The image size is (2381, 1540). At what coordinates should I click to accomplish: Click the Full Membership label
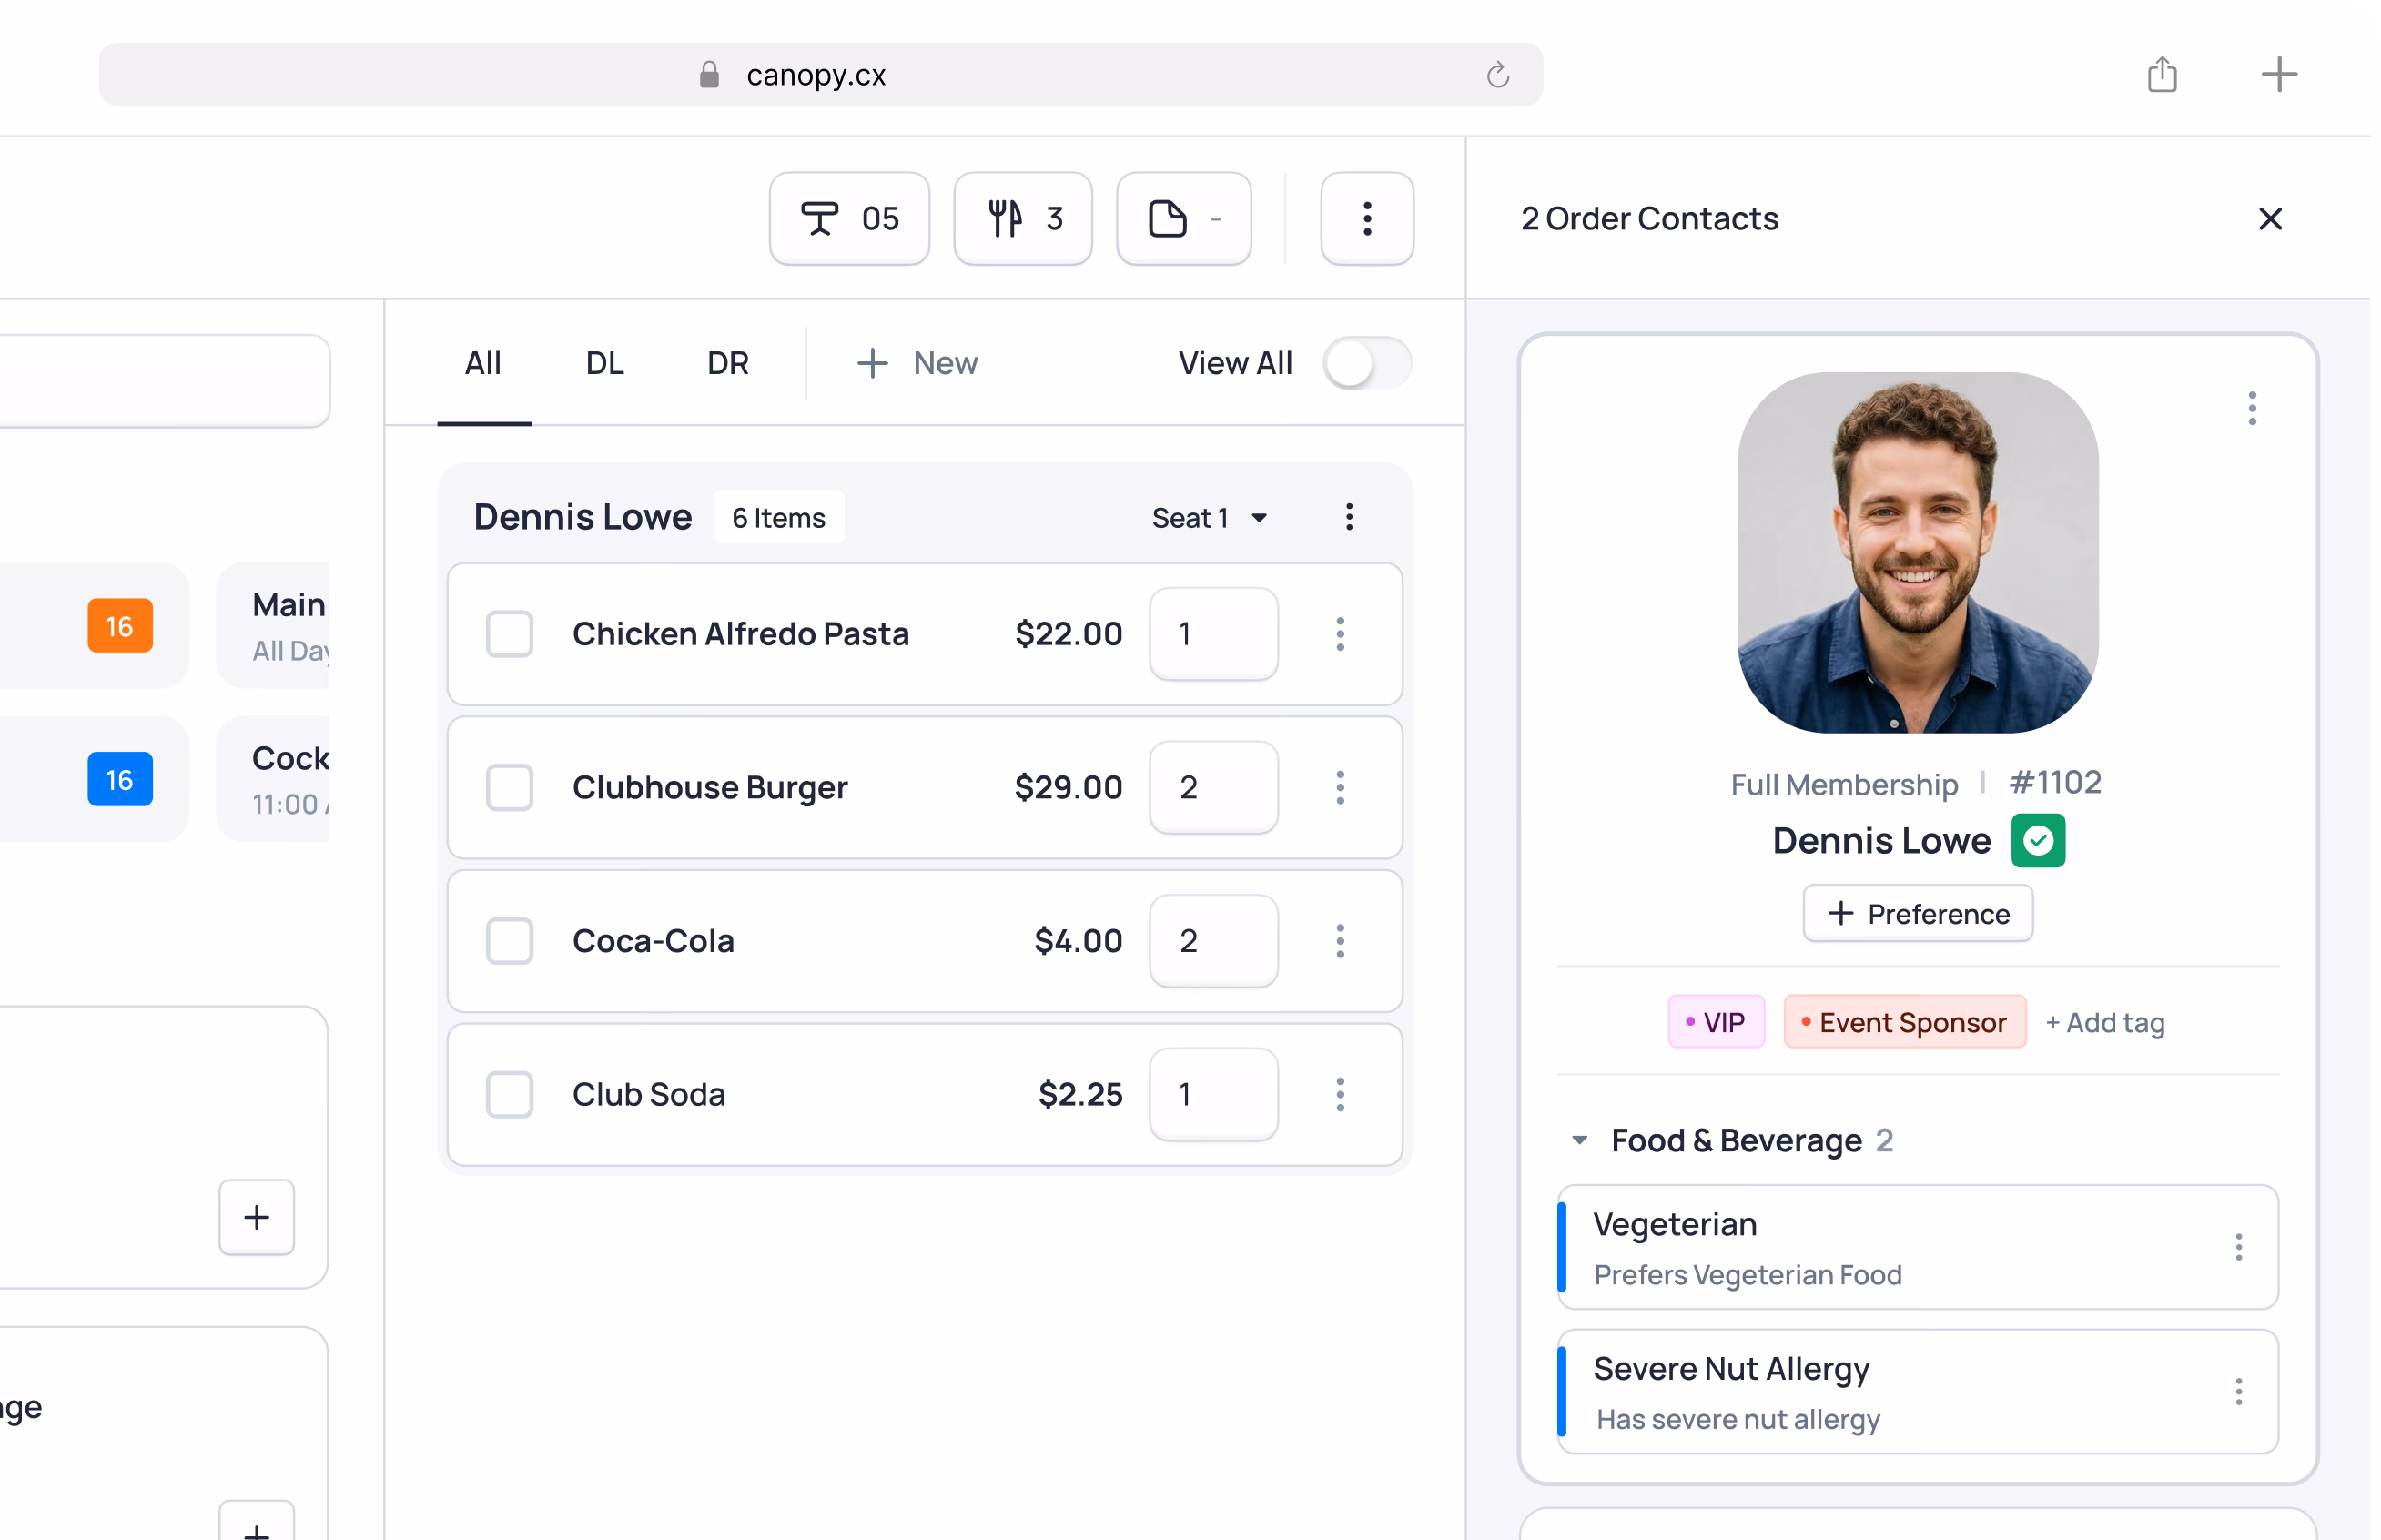(1844, 785)
